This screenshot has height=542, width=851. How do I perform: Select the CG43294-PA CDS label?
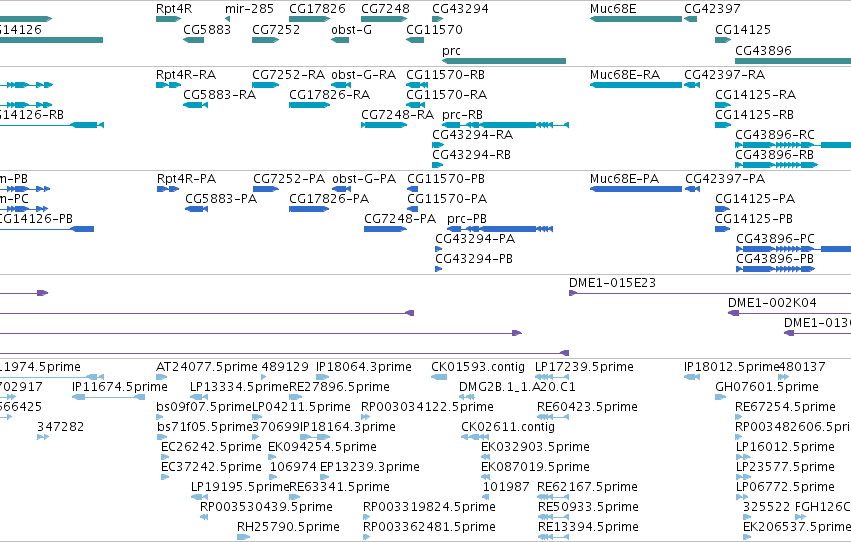[475, 239]
